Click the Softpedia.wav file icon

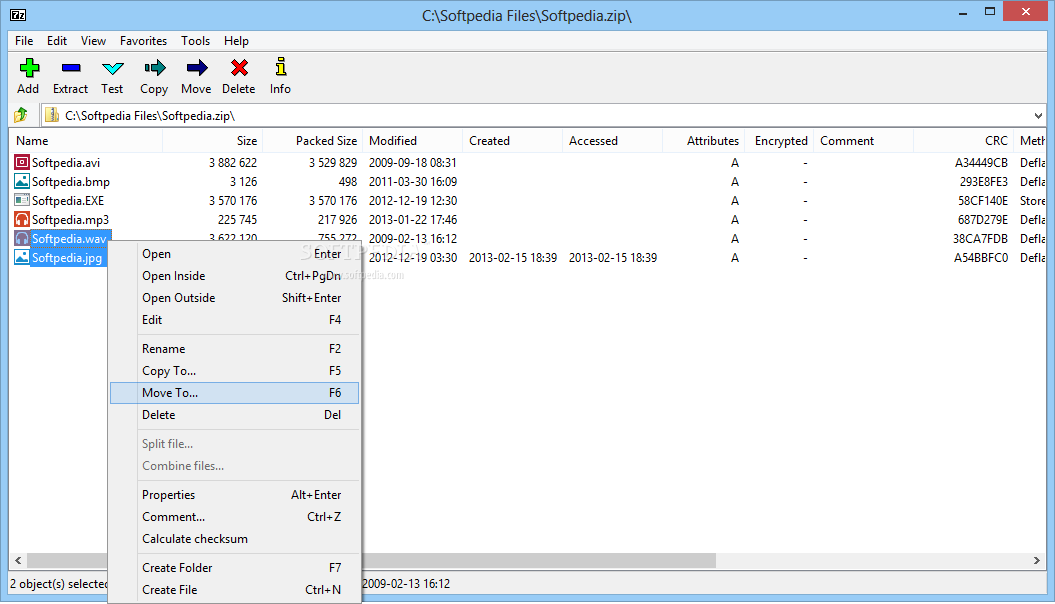pyautogui.click(x=22, y=238)
